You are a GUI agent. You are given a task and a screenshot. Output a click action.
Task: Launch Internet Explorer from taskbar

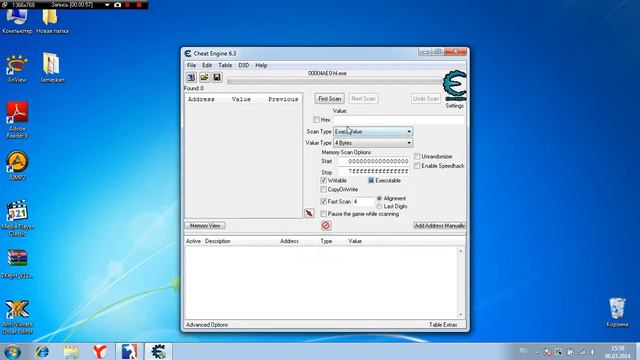tap(42, 351)
